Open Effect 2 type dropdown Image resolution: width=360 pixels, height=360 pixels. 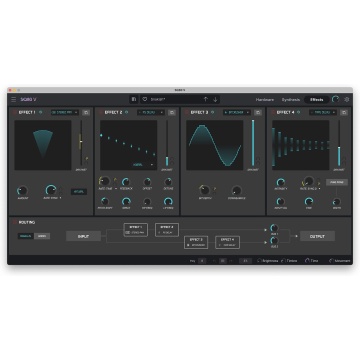[x=151, y=113]
